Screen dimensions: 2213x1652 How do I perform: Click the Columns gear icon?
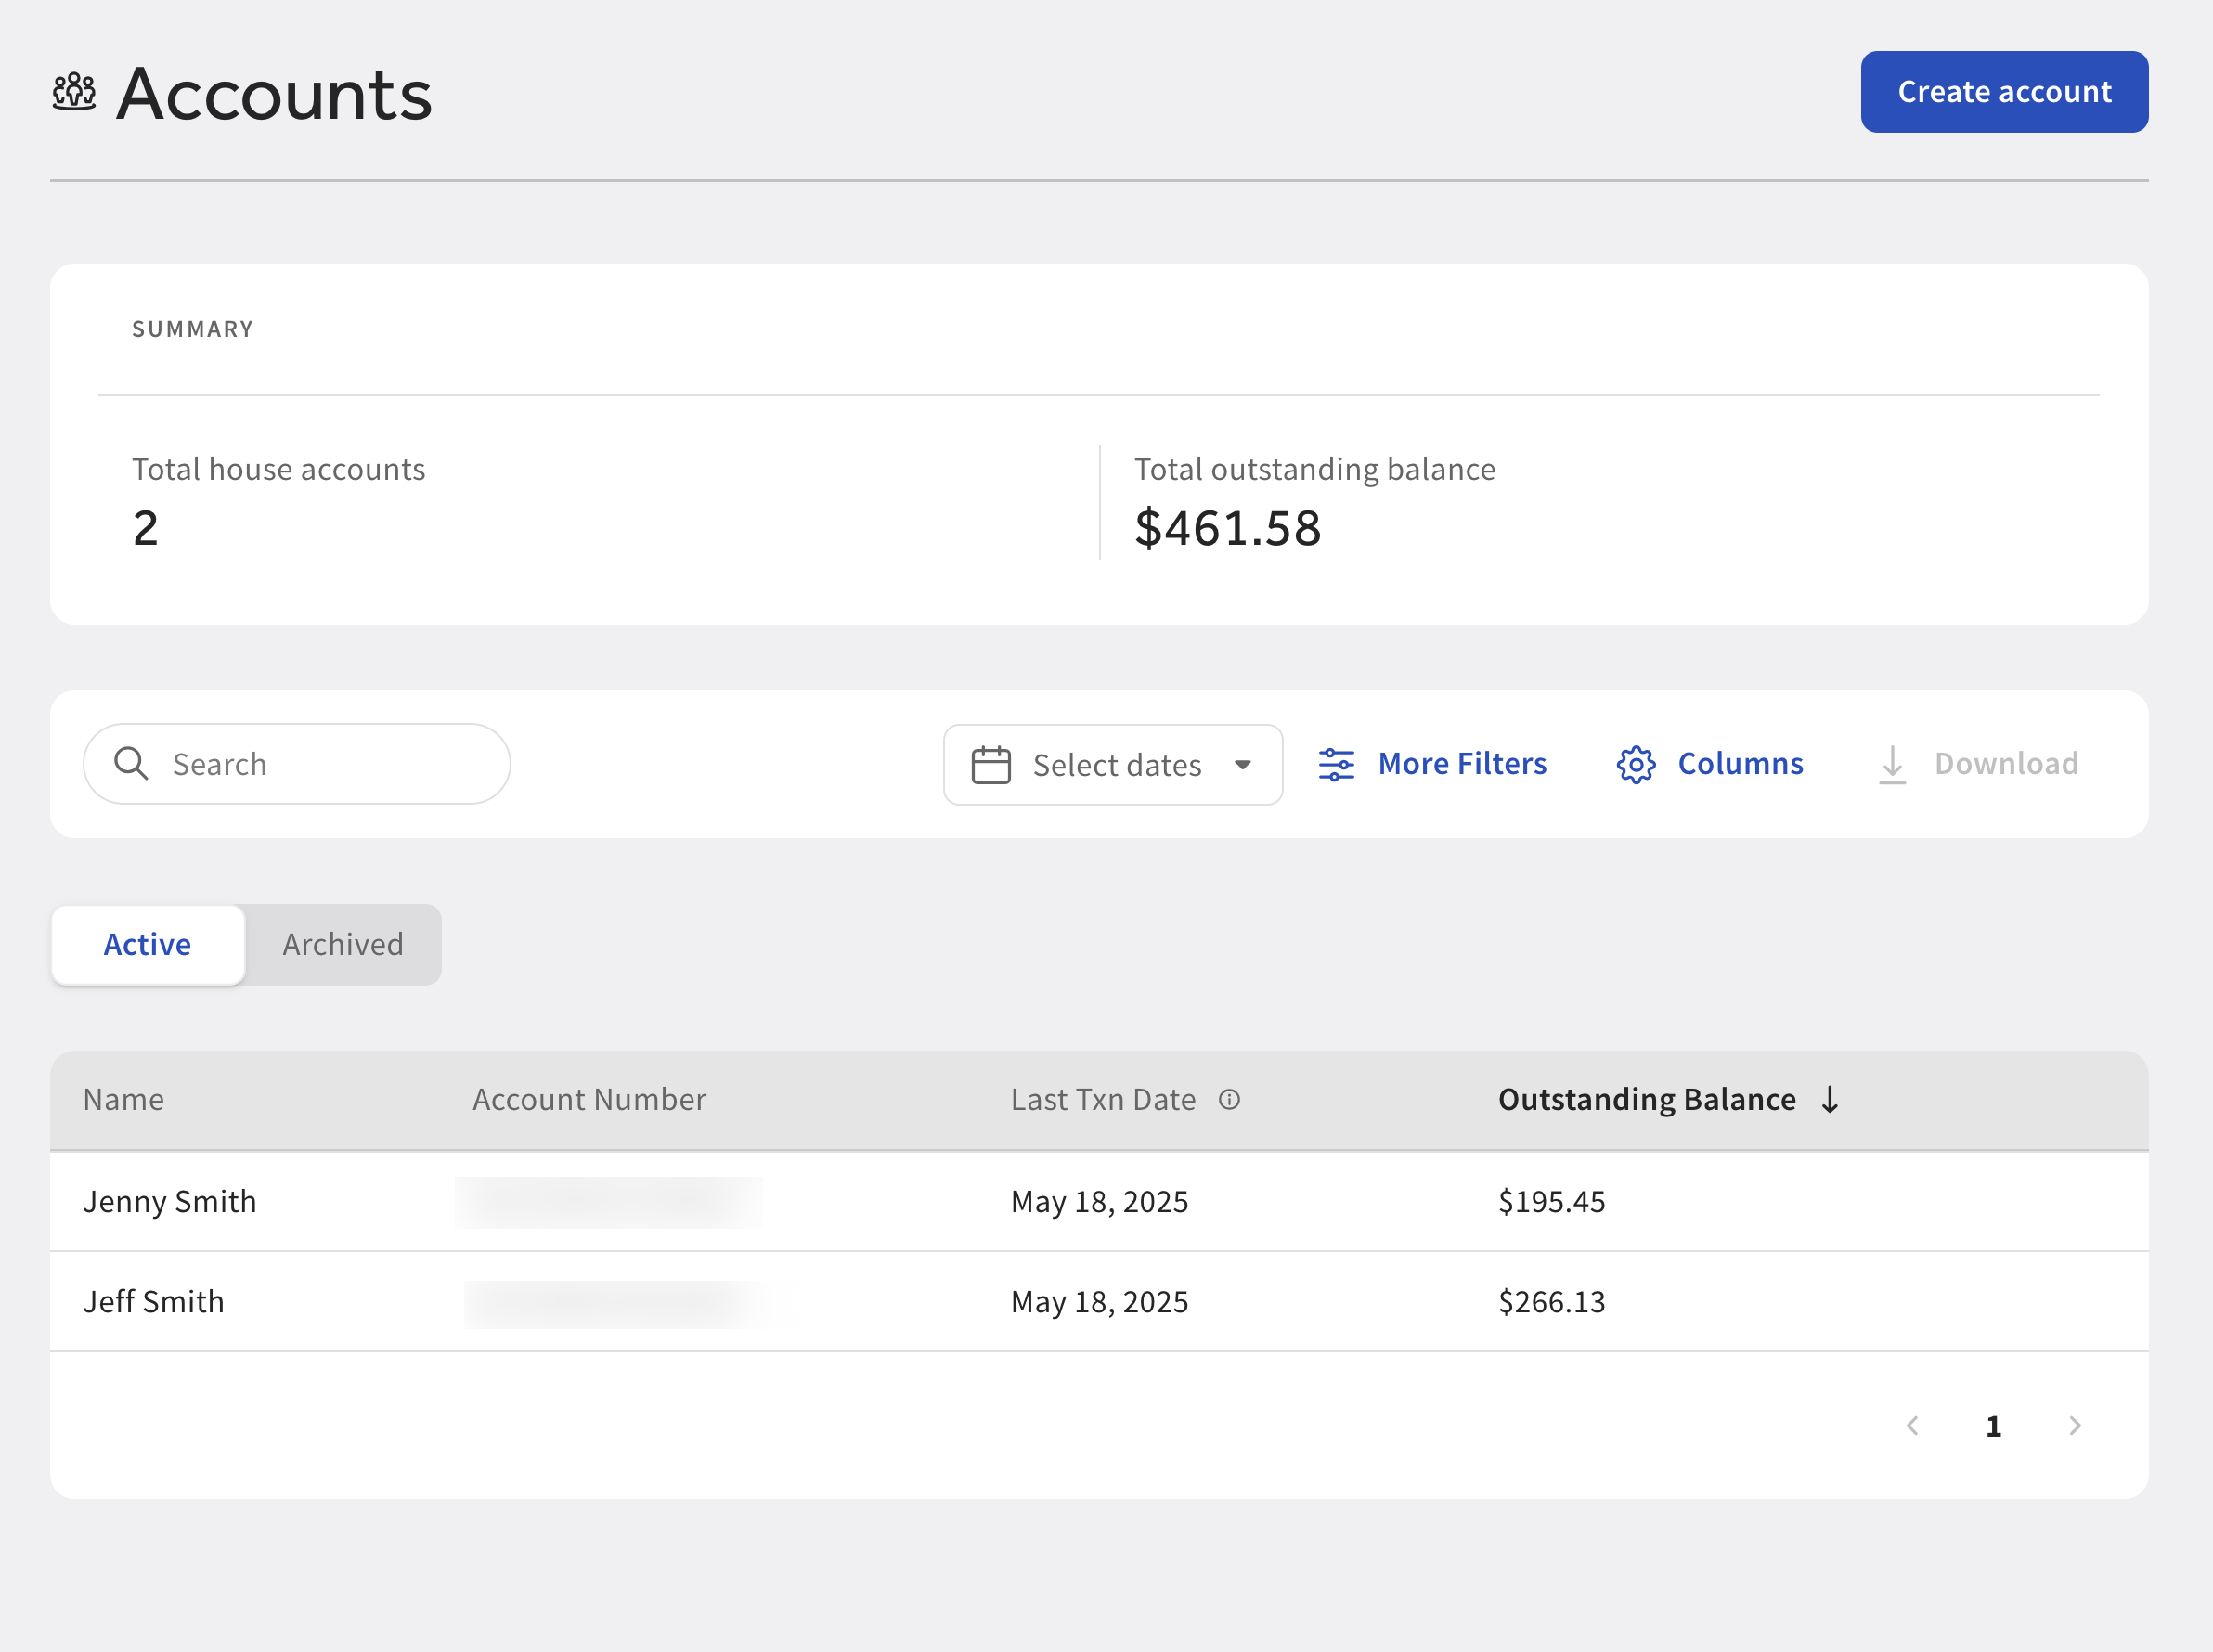pyautogui.click(x=1636, y=764)
